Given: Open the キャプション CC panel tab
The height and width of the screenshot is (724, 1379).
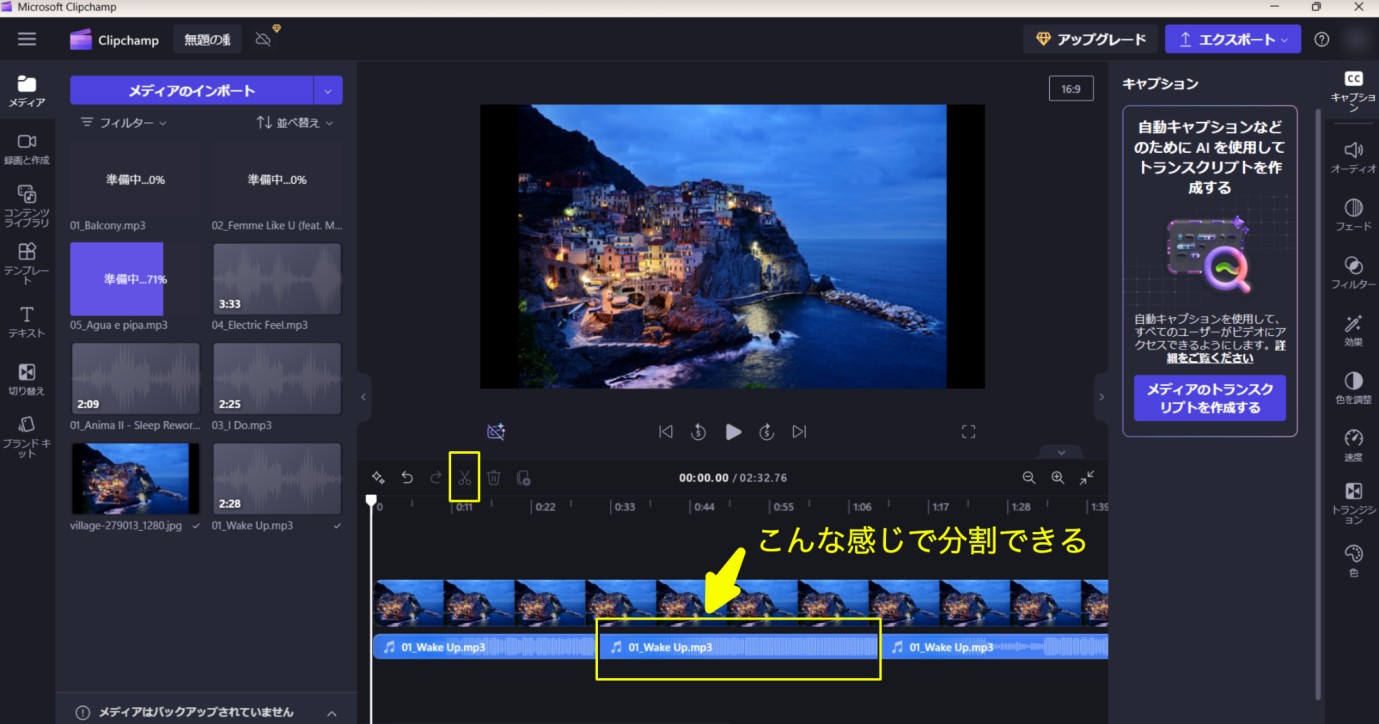Looking at the screenshot, I should 1353,91.
